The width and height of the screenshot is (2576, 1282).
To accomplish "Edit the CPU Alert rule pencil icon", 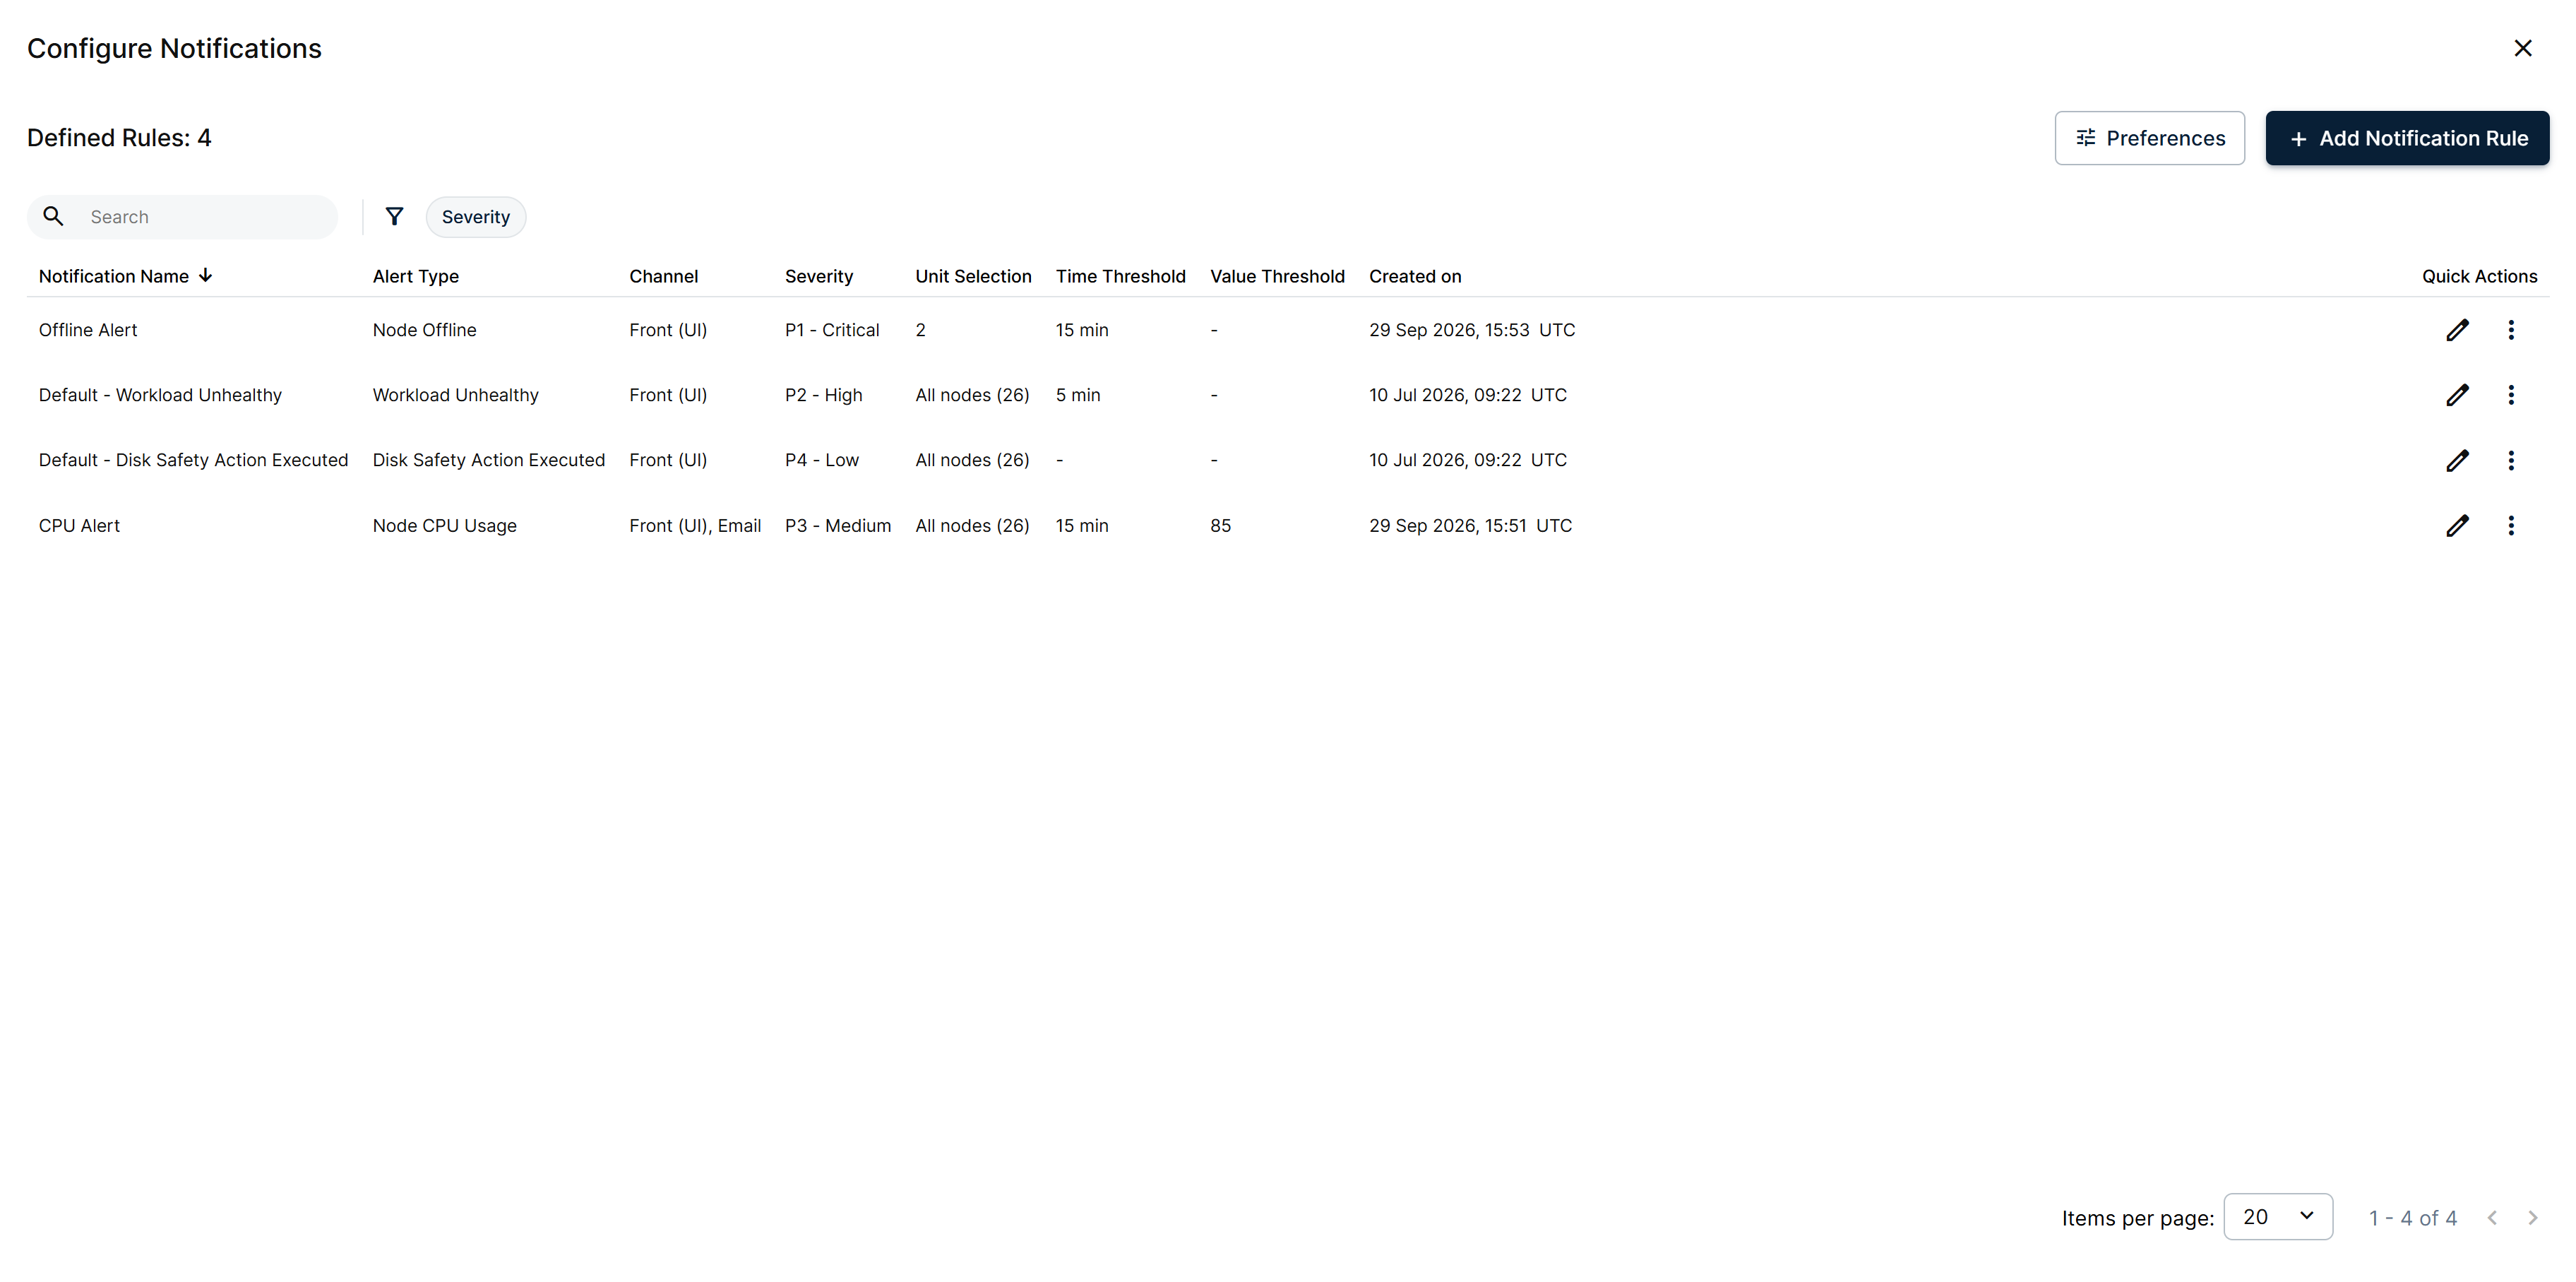I will coord(2457,526).
